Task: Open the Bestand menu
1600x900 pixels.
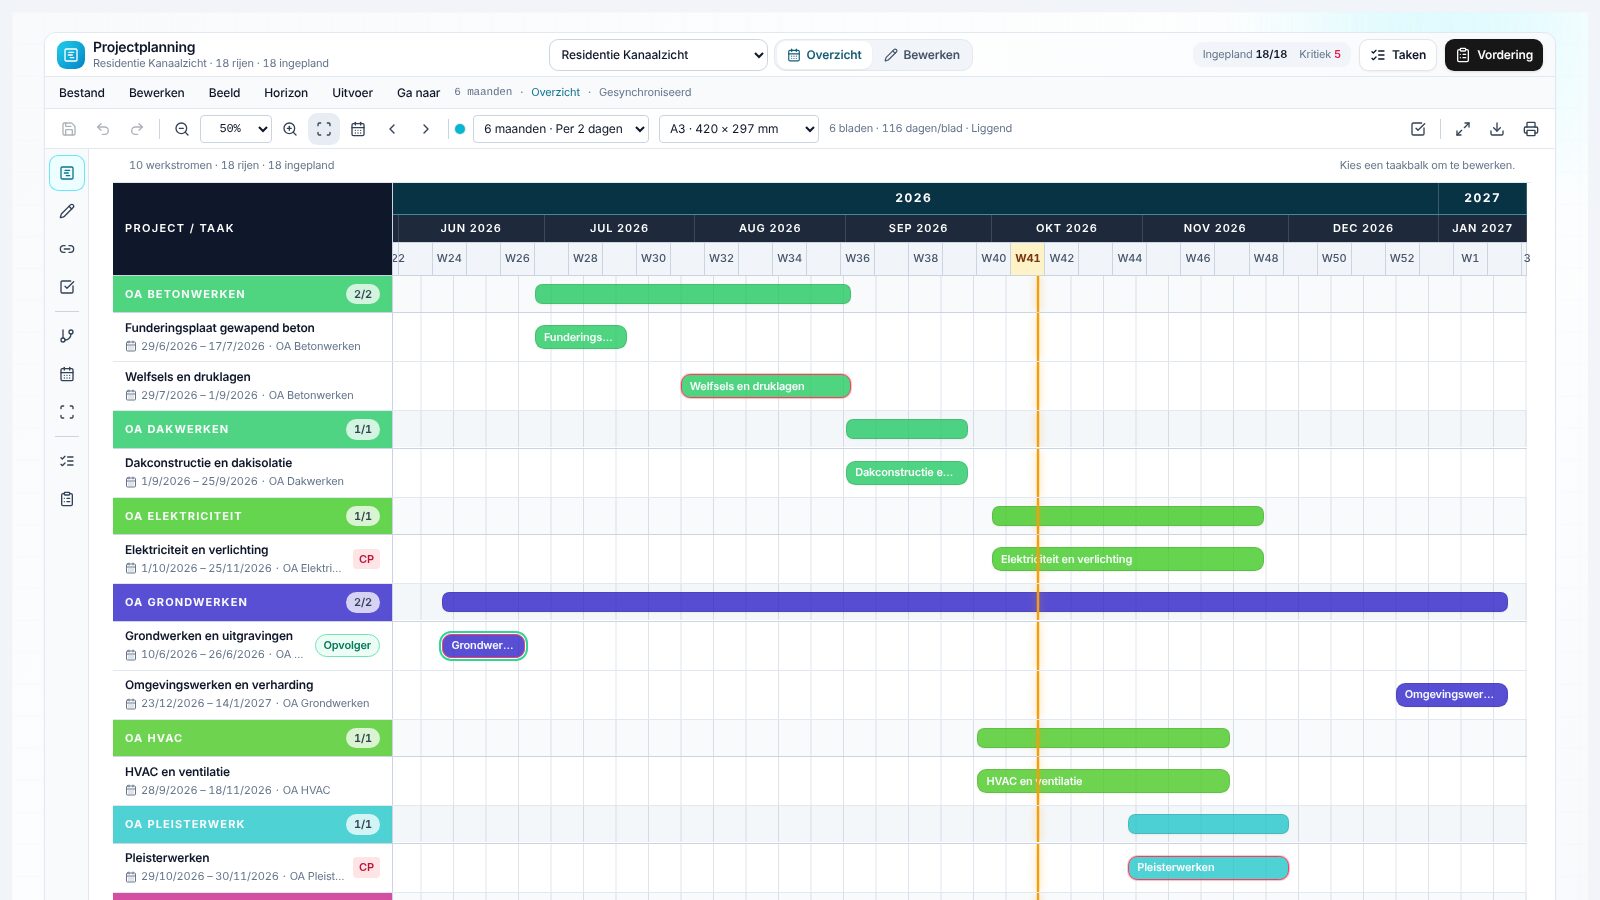Action: [82, 93]
